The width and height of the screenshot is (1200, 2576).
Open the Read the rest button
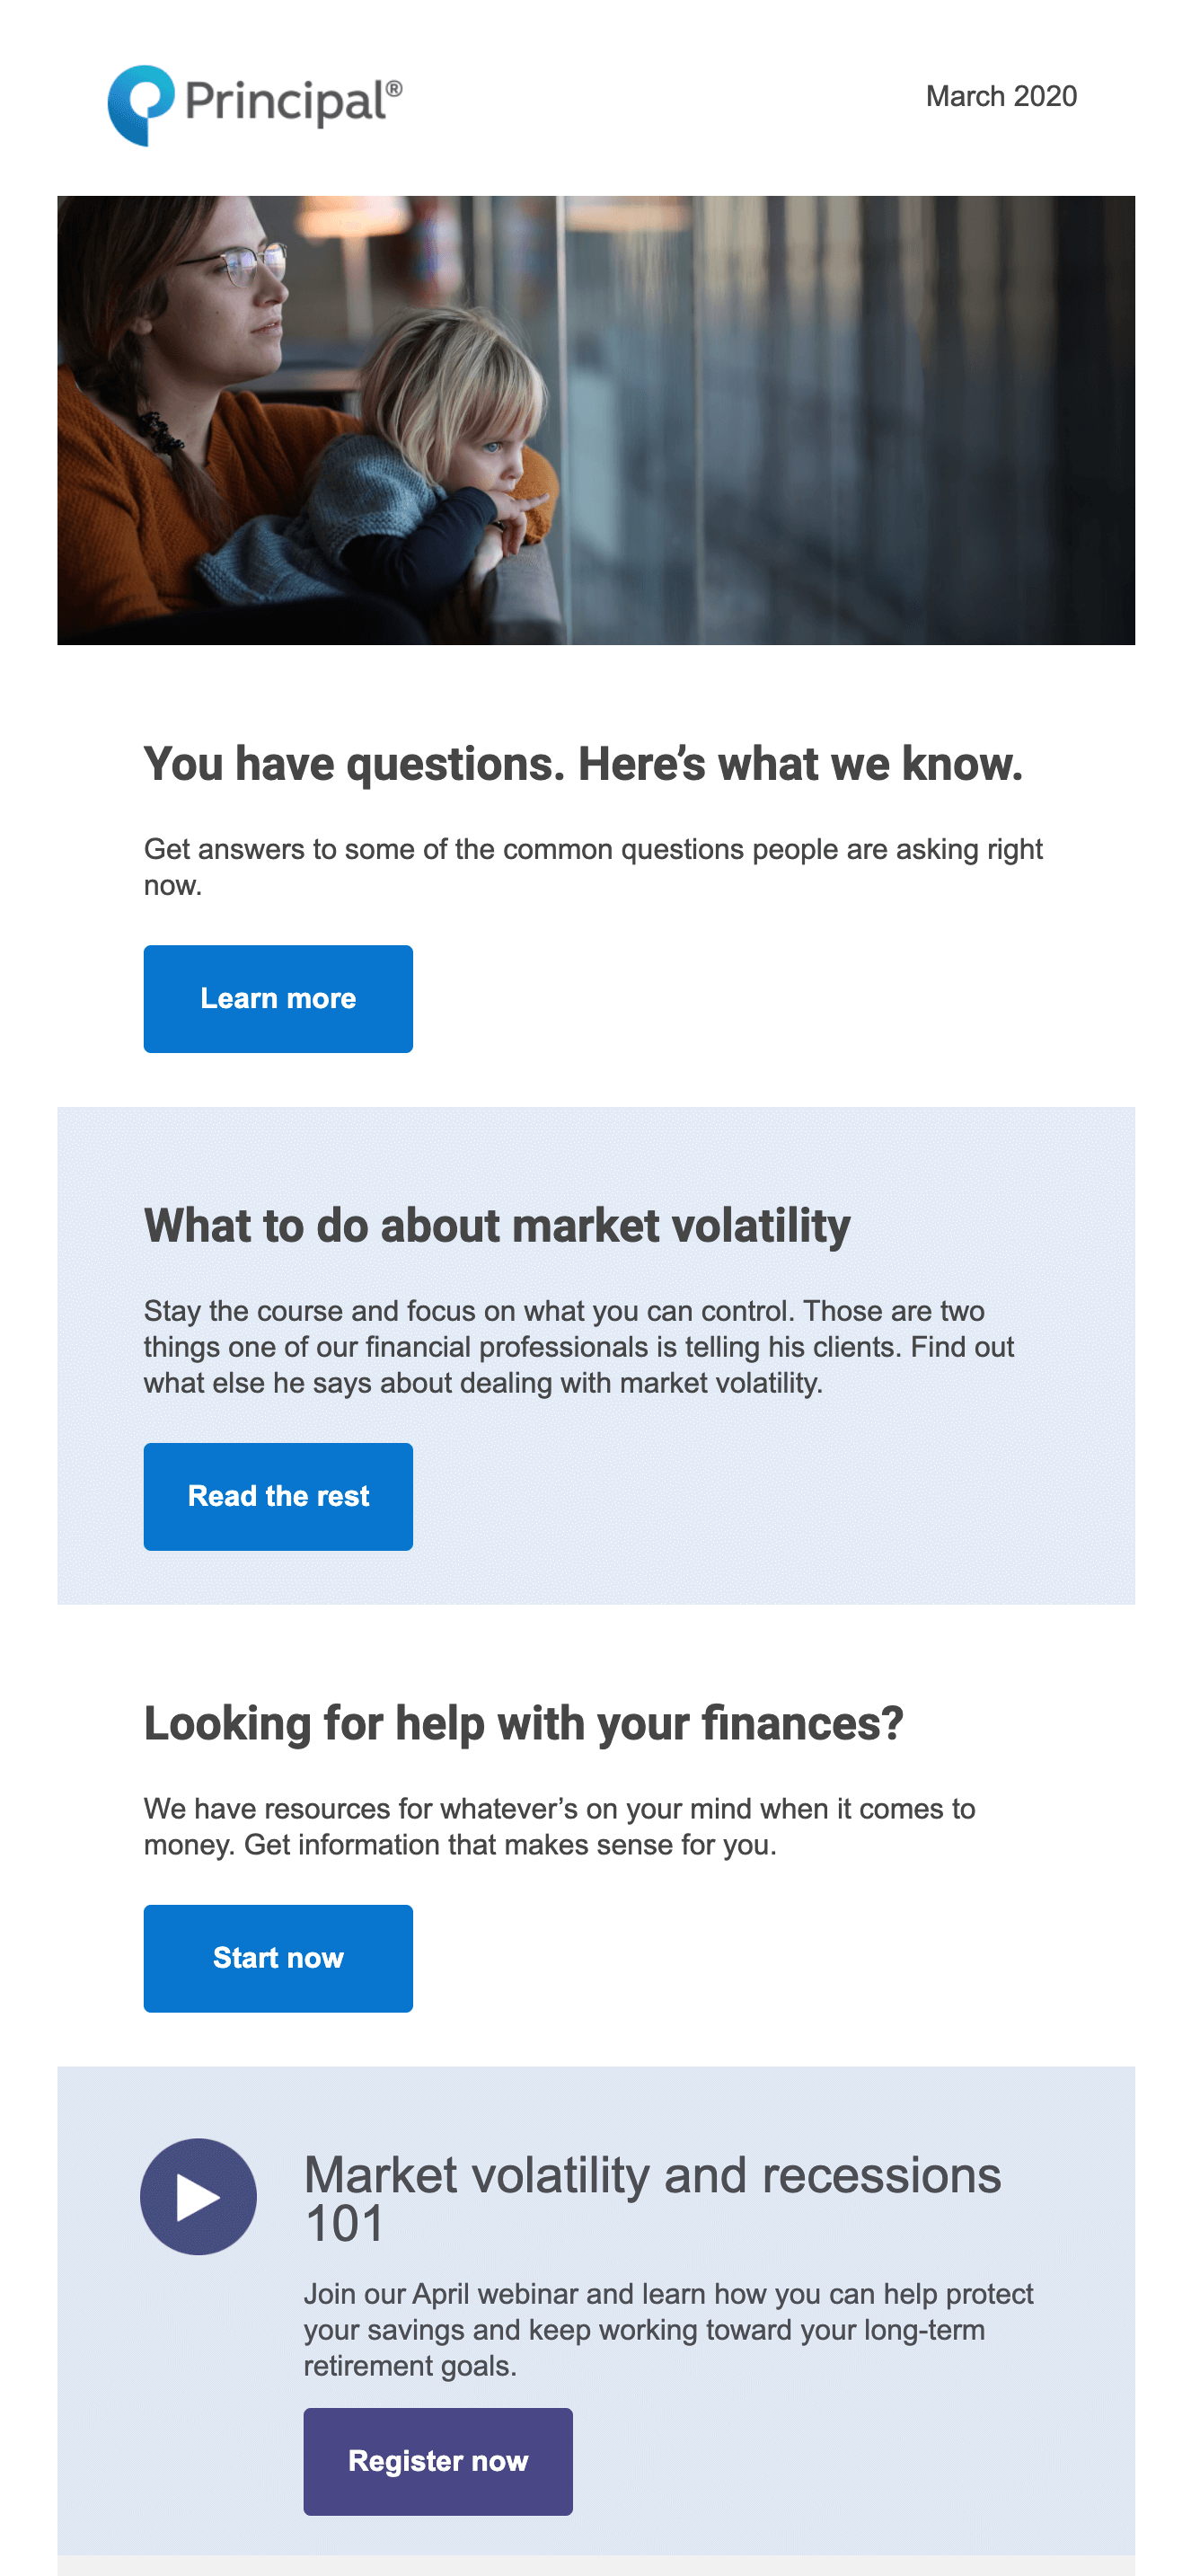(x=278, y=1496)
